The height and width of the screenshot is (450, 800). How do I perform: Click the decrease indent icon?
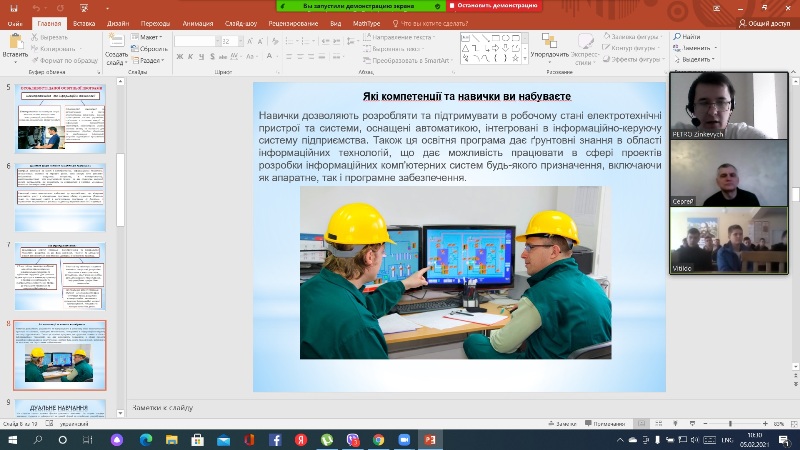(326, 41)
